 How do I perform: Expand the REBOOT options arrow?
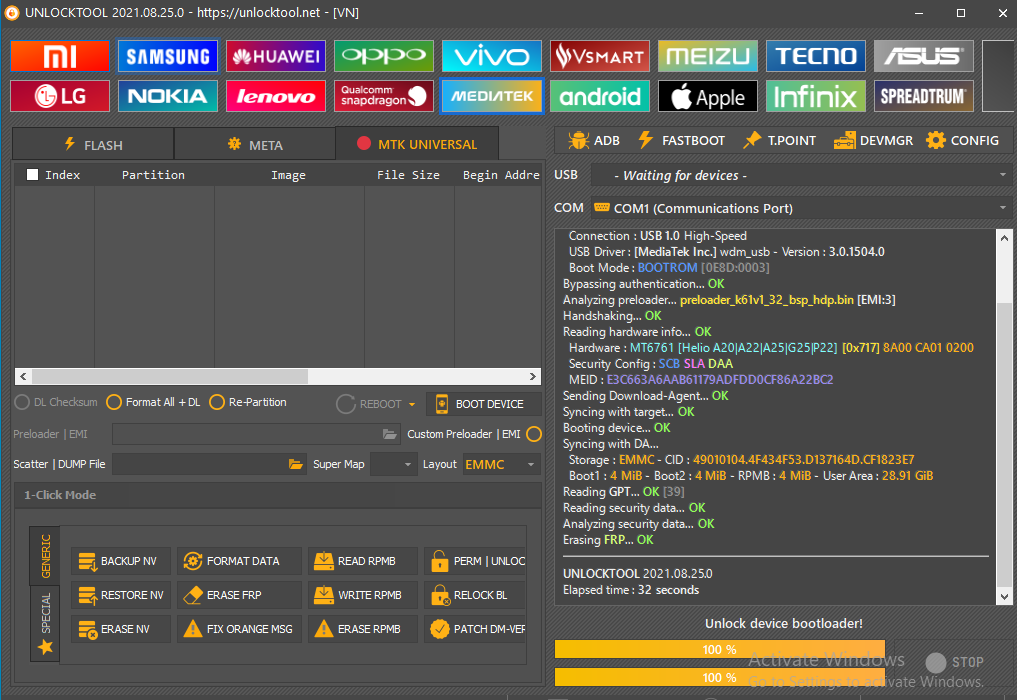[412, 404]
